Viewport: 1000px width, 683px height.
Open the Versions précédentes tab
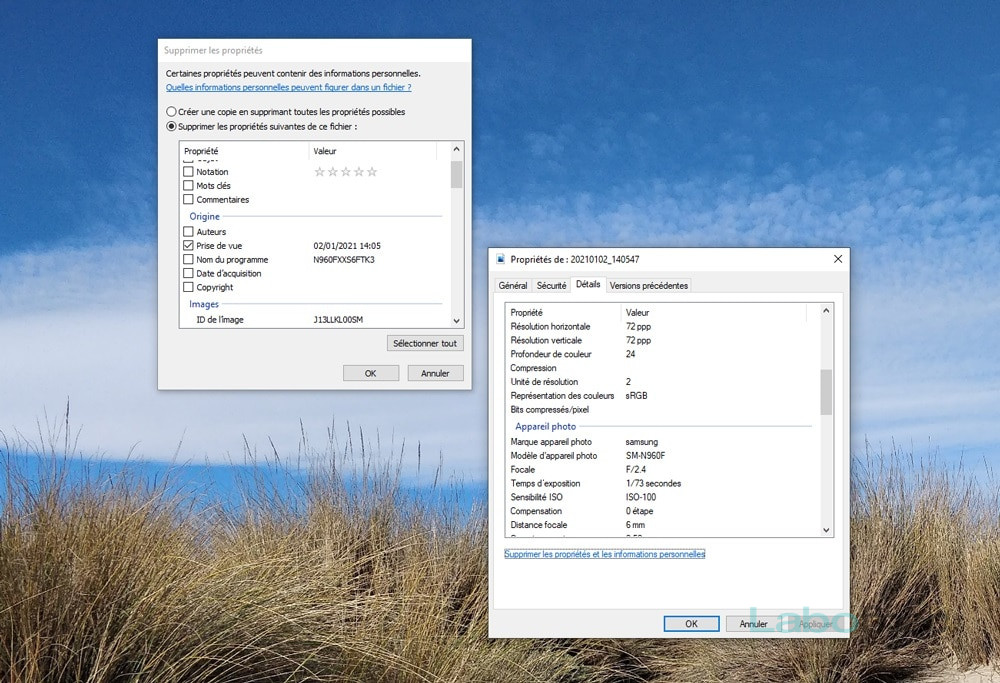[649, 286]
